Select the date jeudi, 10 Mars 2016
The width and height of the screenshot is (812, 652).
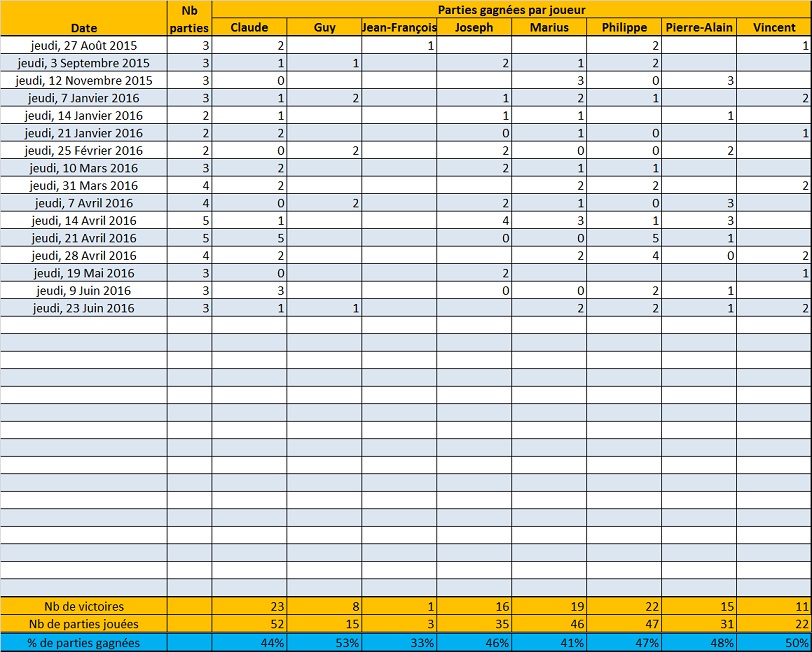coord(83,168)
